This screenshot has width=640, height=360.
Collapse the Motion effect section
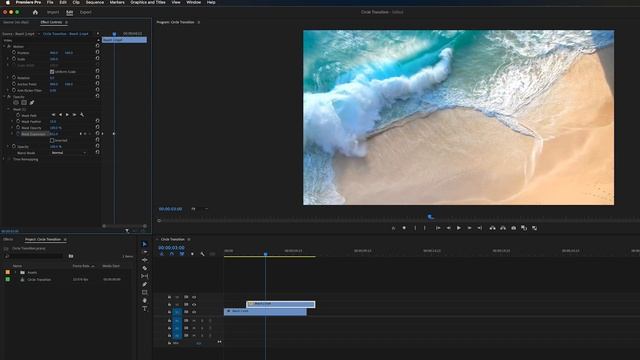click(4, 47)
